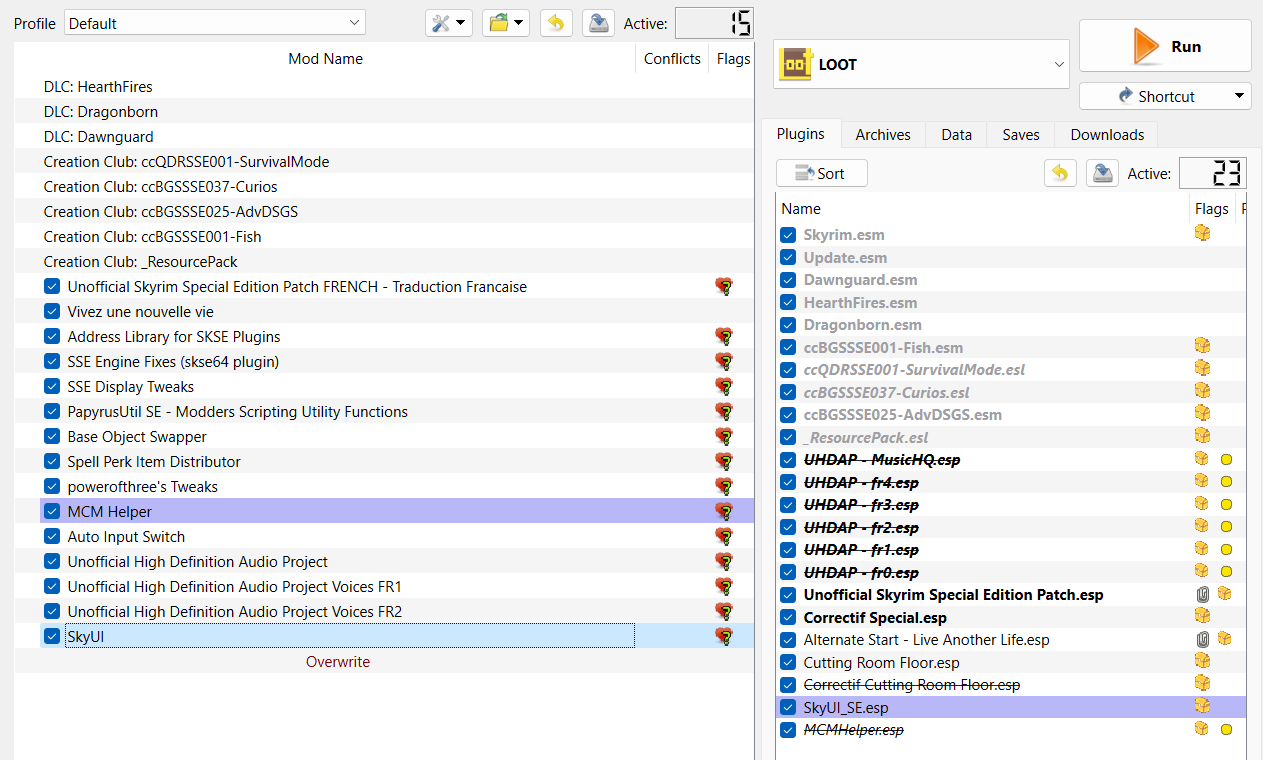Open the Saves tab
Viewport: 1263px width, 760px height.
1021,134
